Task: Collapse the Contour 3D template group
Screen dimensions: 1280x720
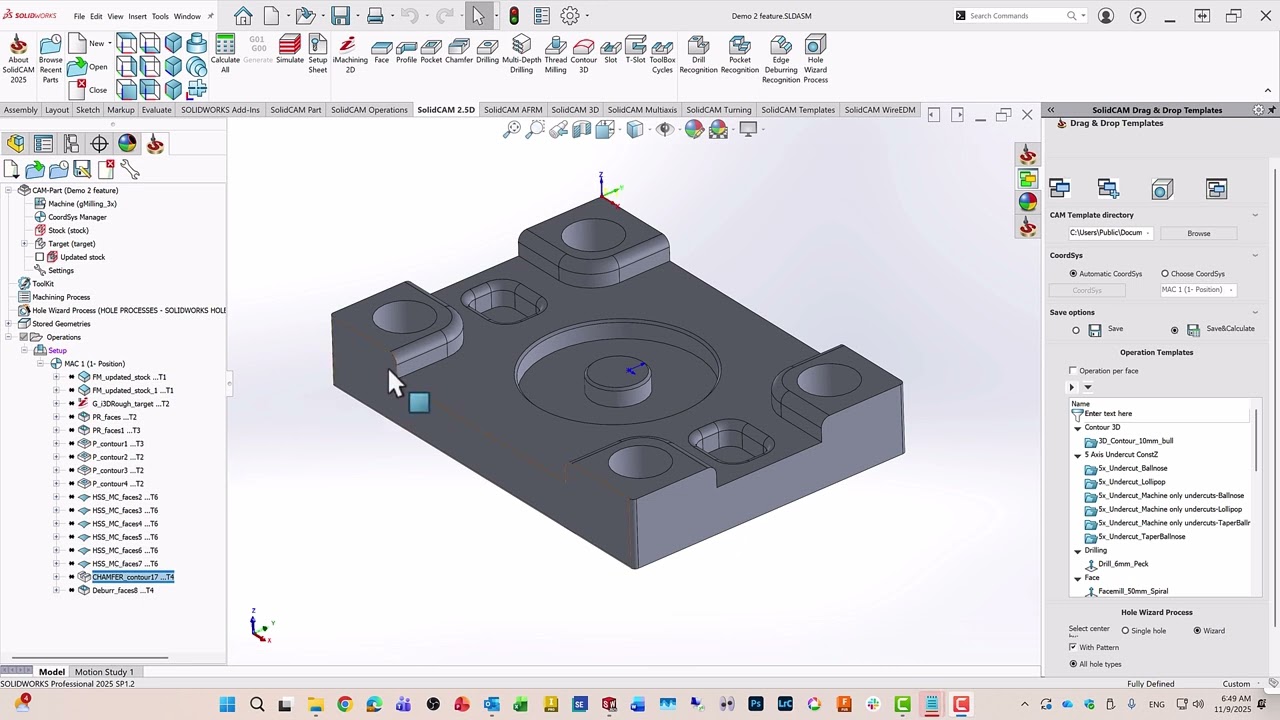Action: 1078,428
